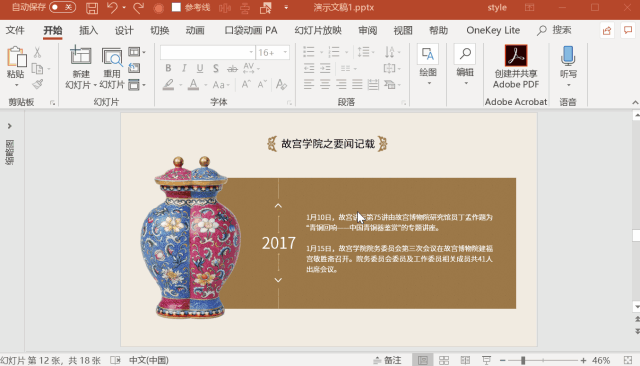640x366 pixels.
Task: Open the font name combo box dropdown
Action: (x=251, y=52)
